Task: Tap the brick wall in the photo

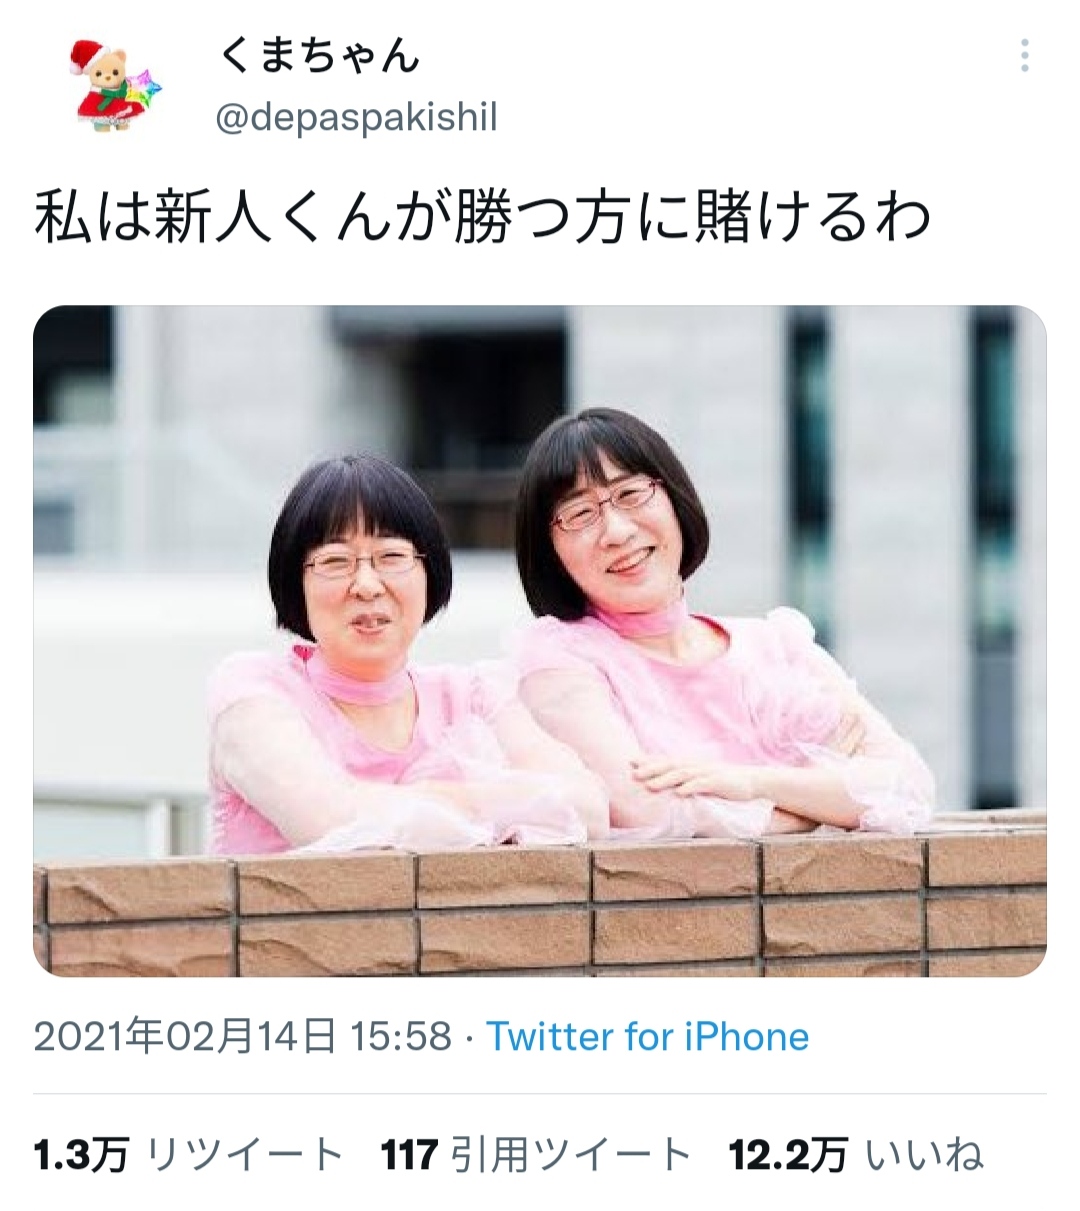Action: pos(540,905)
